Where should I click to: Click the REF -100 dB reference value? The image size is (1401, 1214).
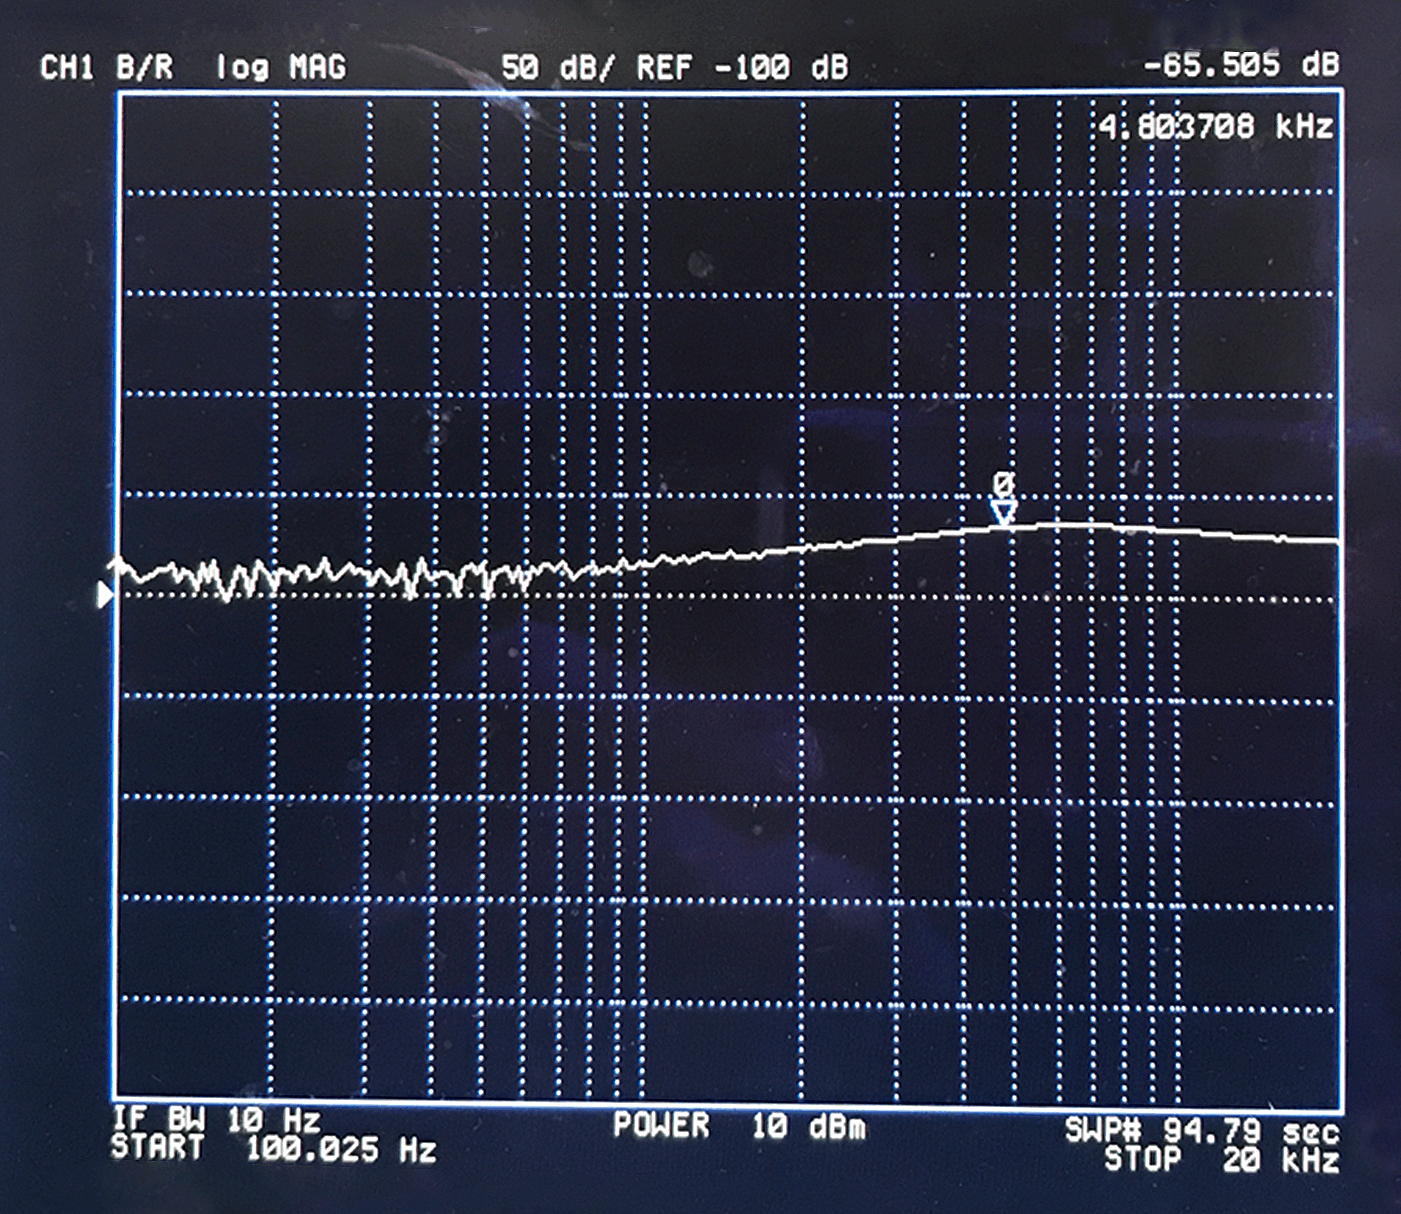(742, 68)
